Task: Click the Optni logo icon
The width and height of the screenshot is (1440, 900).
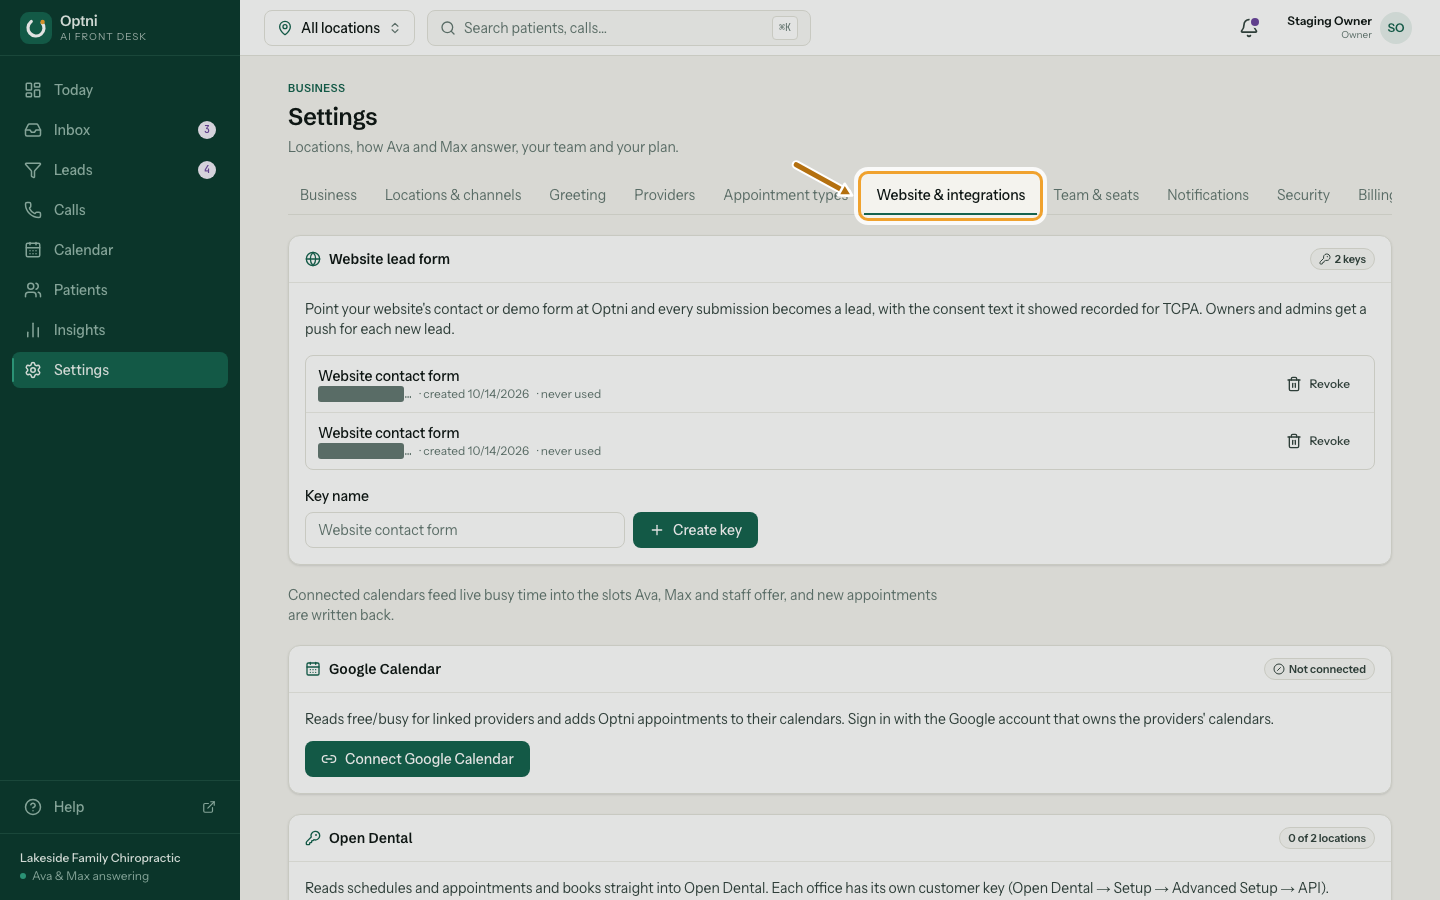Action: coord(36,28)
